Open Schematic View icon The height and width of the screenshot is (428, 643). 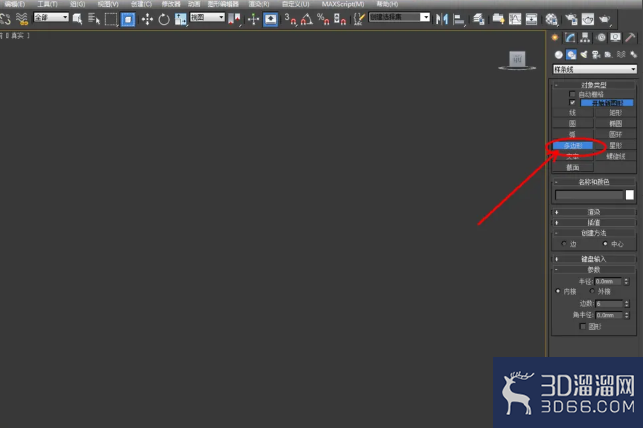(x=531, y=19)
